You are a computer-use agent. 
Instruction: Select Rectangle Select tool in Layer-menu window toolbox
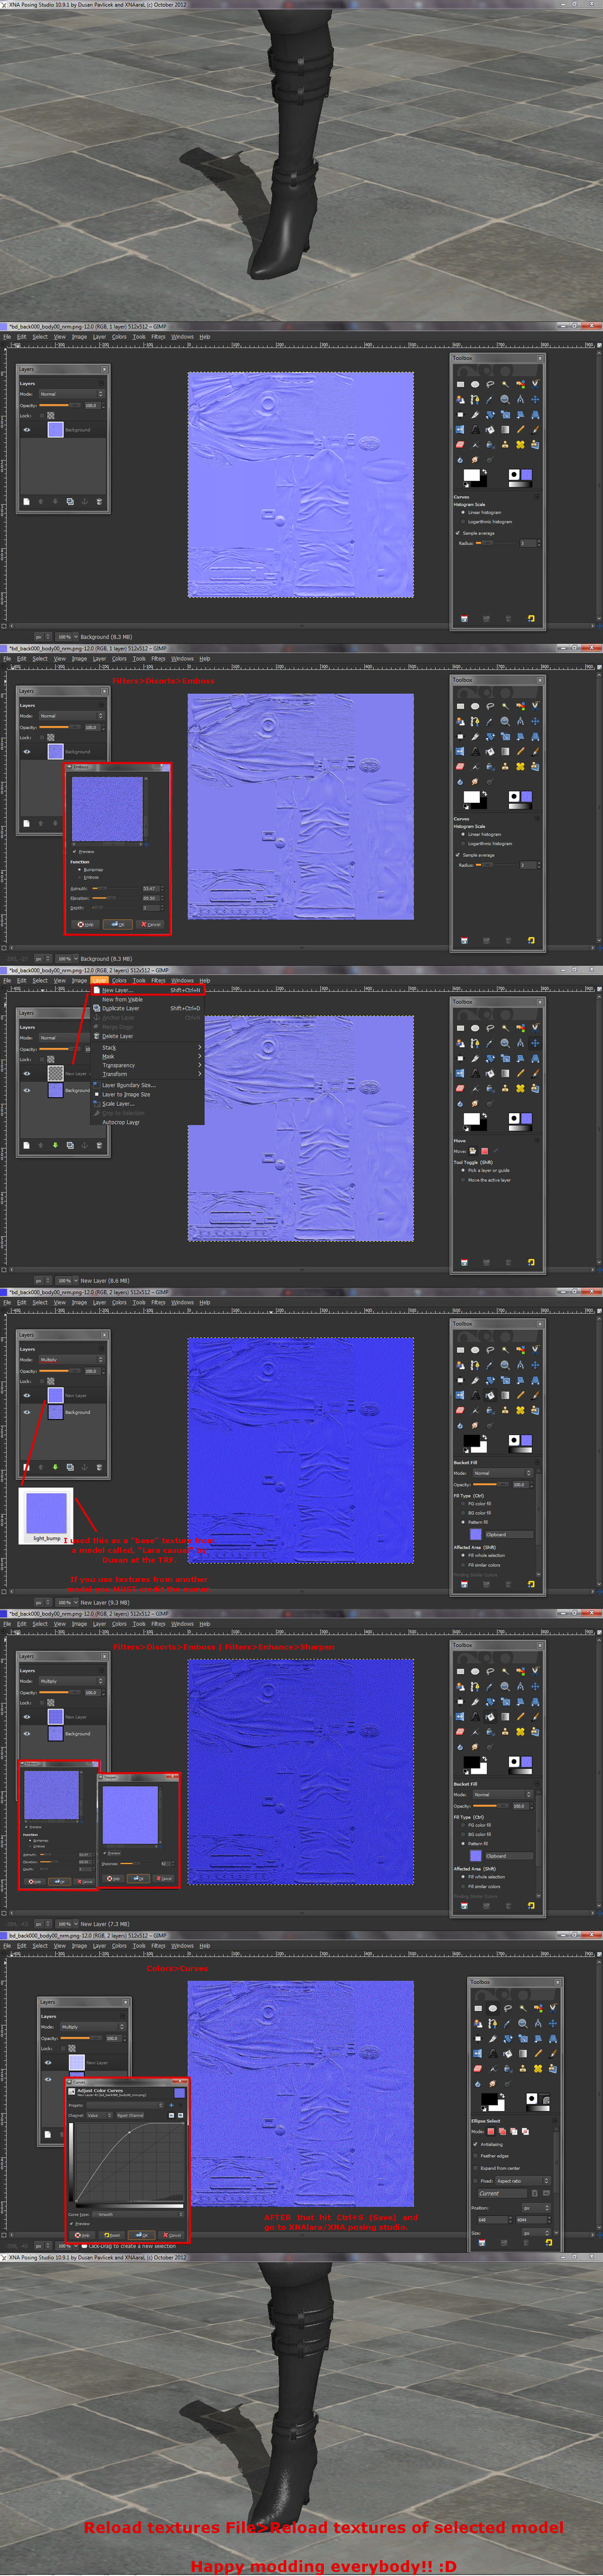click(461, 1028)
